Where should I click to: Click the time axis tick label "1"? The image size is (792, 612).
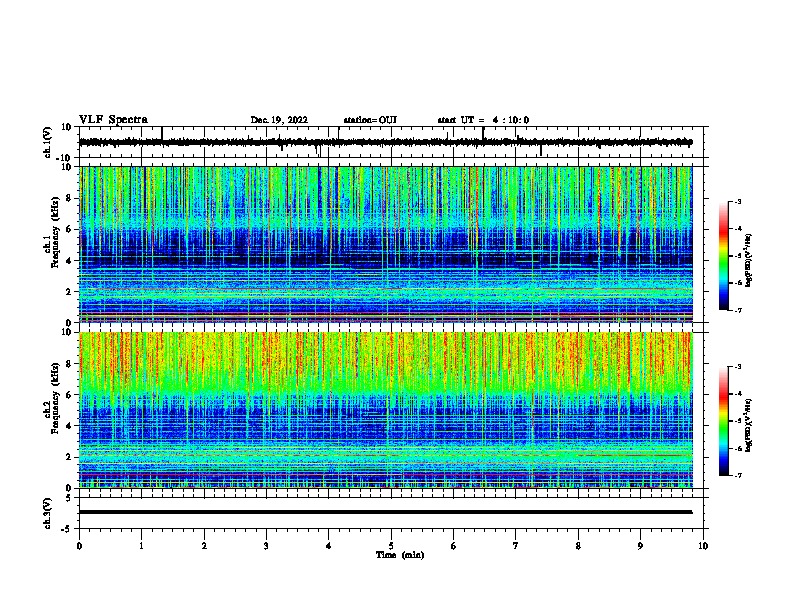point(141,546)
